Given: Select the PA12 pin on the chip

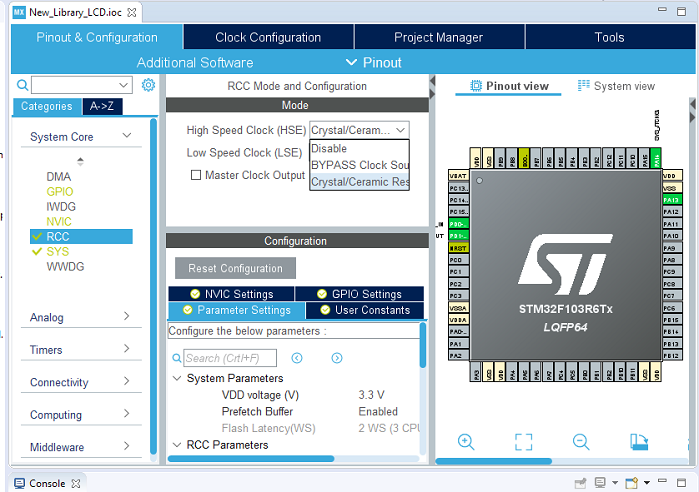Looking at the screenshot, I should click(x=672, y=212).
